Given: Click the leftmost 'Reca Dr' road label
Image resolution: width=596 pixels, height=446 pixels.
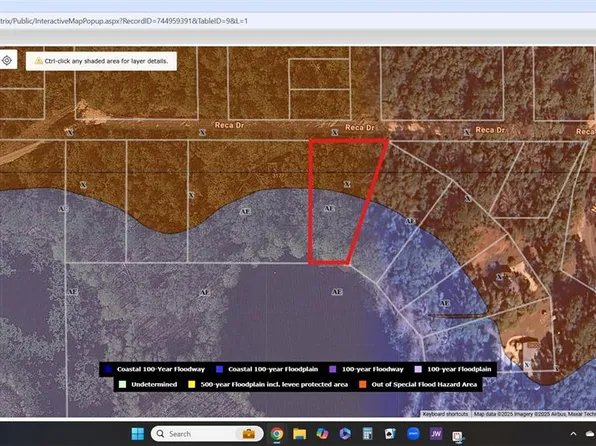Looking at the screenshot, I should coord(229,125).
